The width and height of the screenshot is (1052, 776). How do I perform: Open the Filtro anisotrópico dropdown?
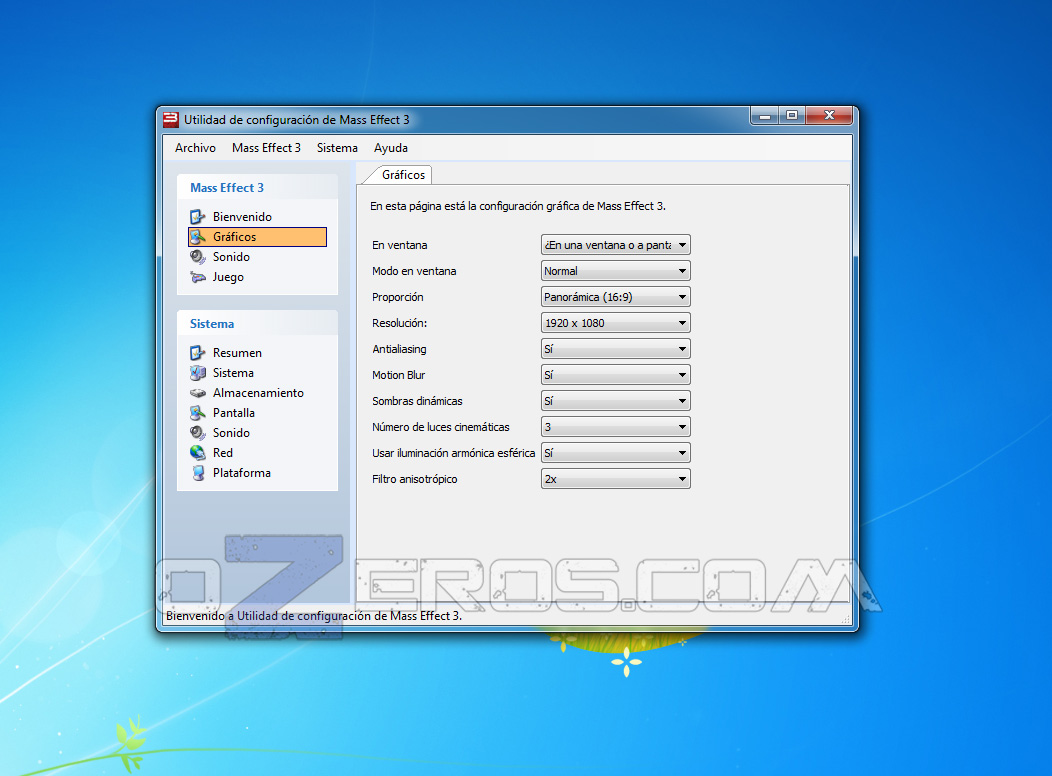(615, 479)
